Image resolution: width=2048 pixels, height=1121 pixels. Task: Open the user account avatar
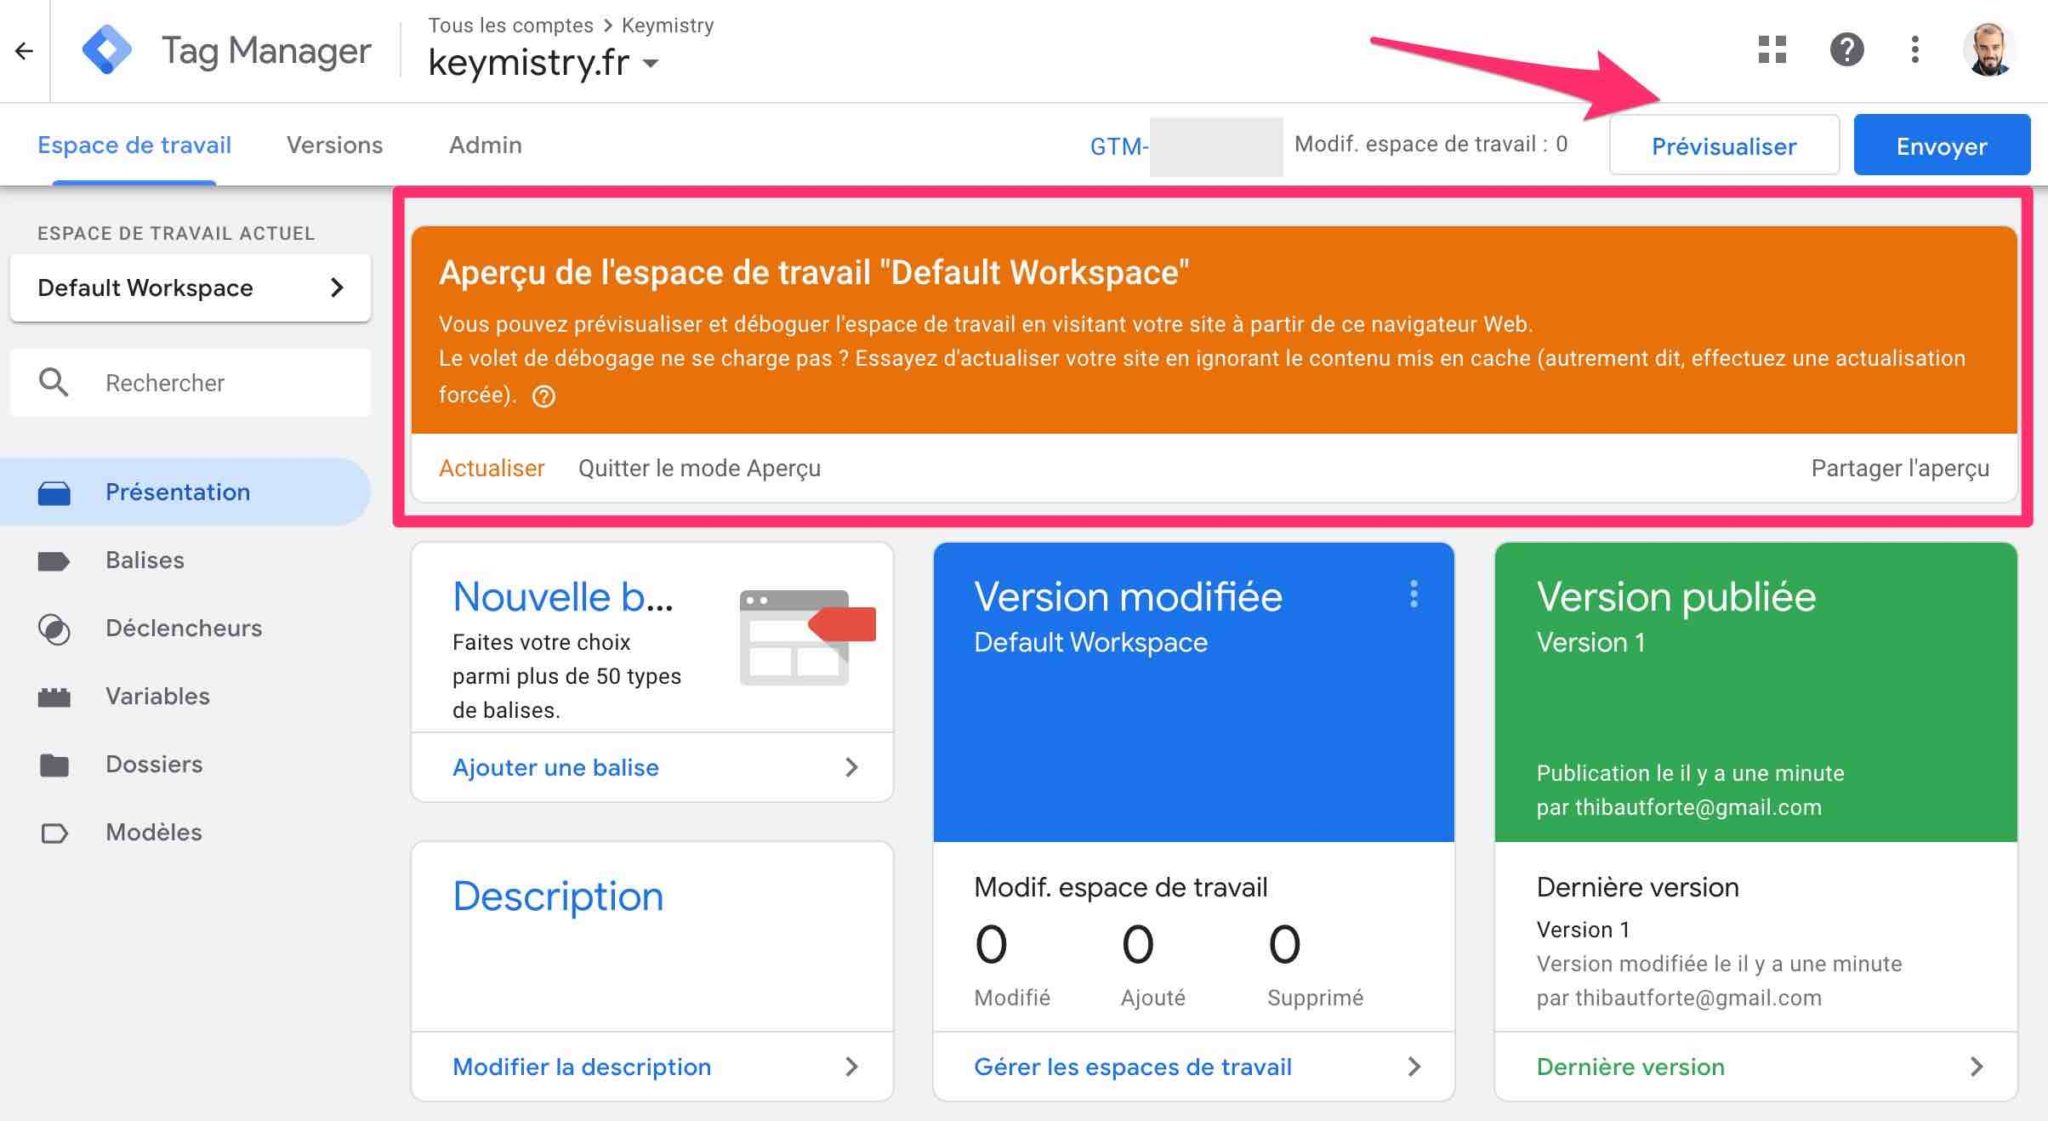pyautogui.click(x=1988, y=49)
